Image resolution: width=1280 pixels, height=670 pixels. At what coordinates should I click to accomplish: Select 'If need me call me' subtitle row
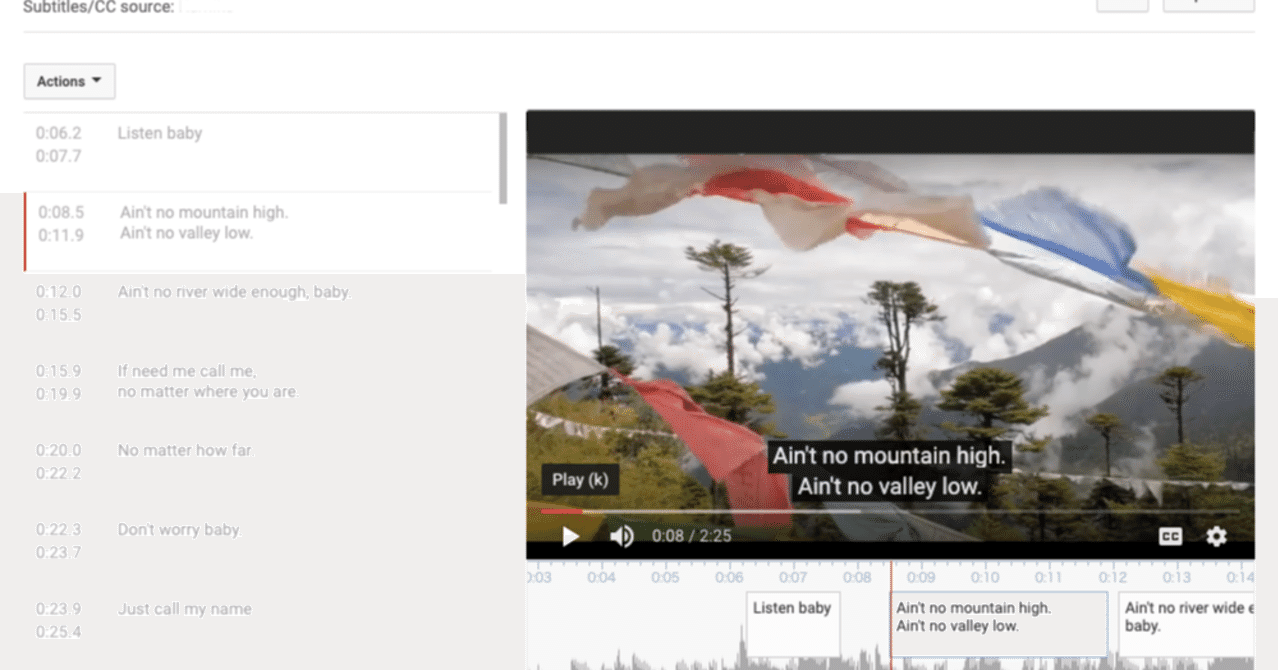(260, 391)
